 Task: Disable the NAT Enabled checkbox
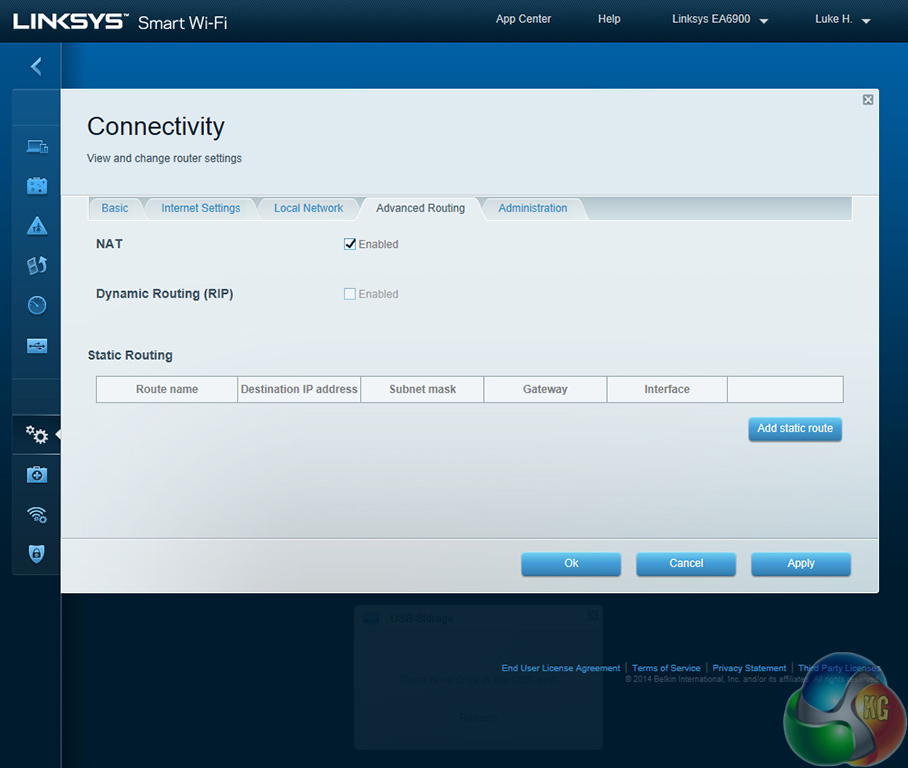[x=350, y=244]
